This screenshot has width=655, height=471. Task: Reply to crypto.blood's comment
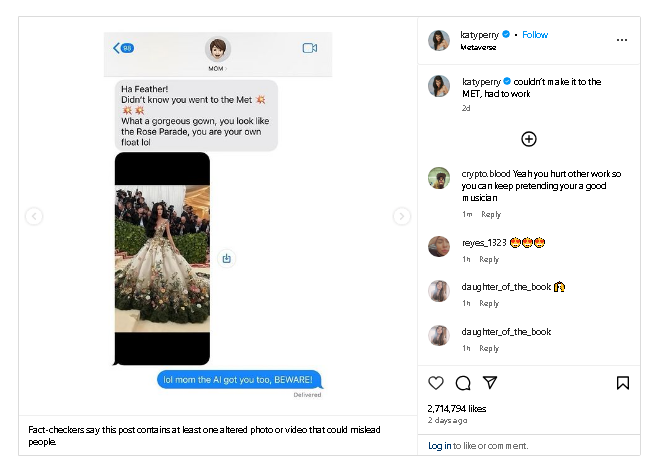coord(491,214)
